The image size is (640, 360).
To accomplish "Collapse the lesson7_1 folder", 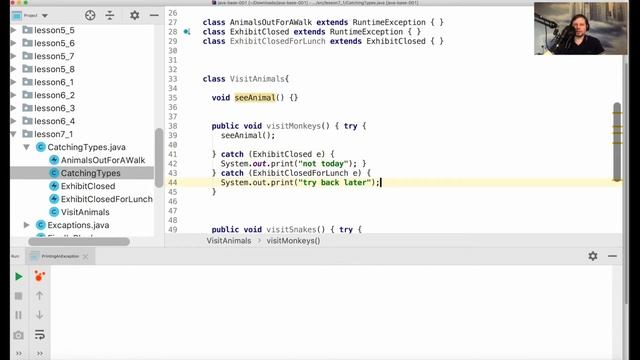I will coord(13,134).
